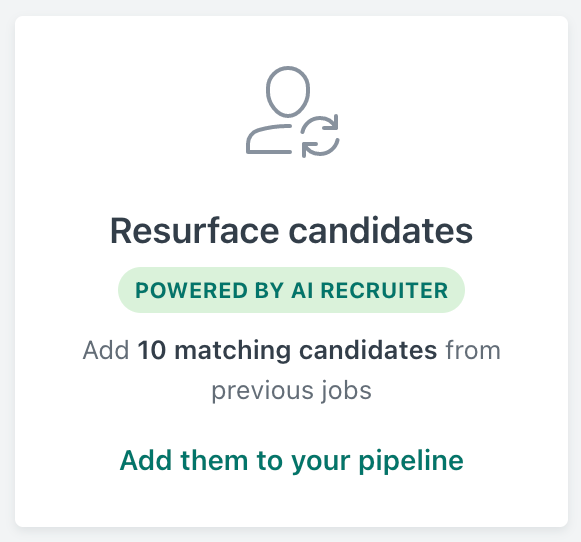
Task: Select the Resurface candidates heading
Action: tap(292, 231)
